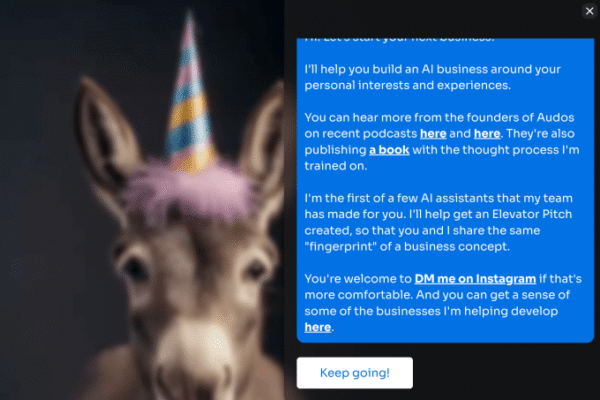Click the donkey's left ear

pos(105,134)
